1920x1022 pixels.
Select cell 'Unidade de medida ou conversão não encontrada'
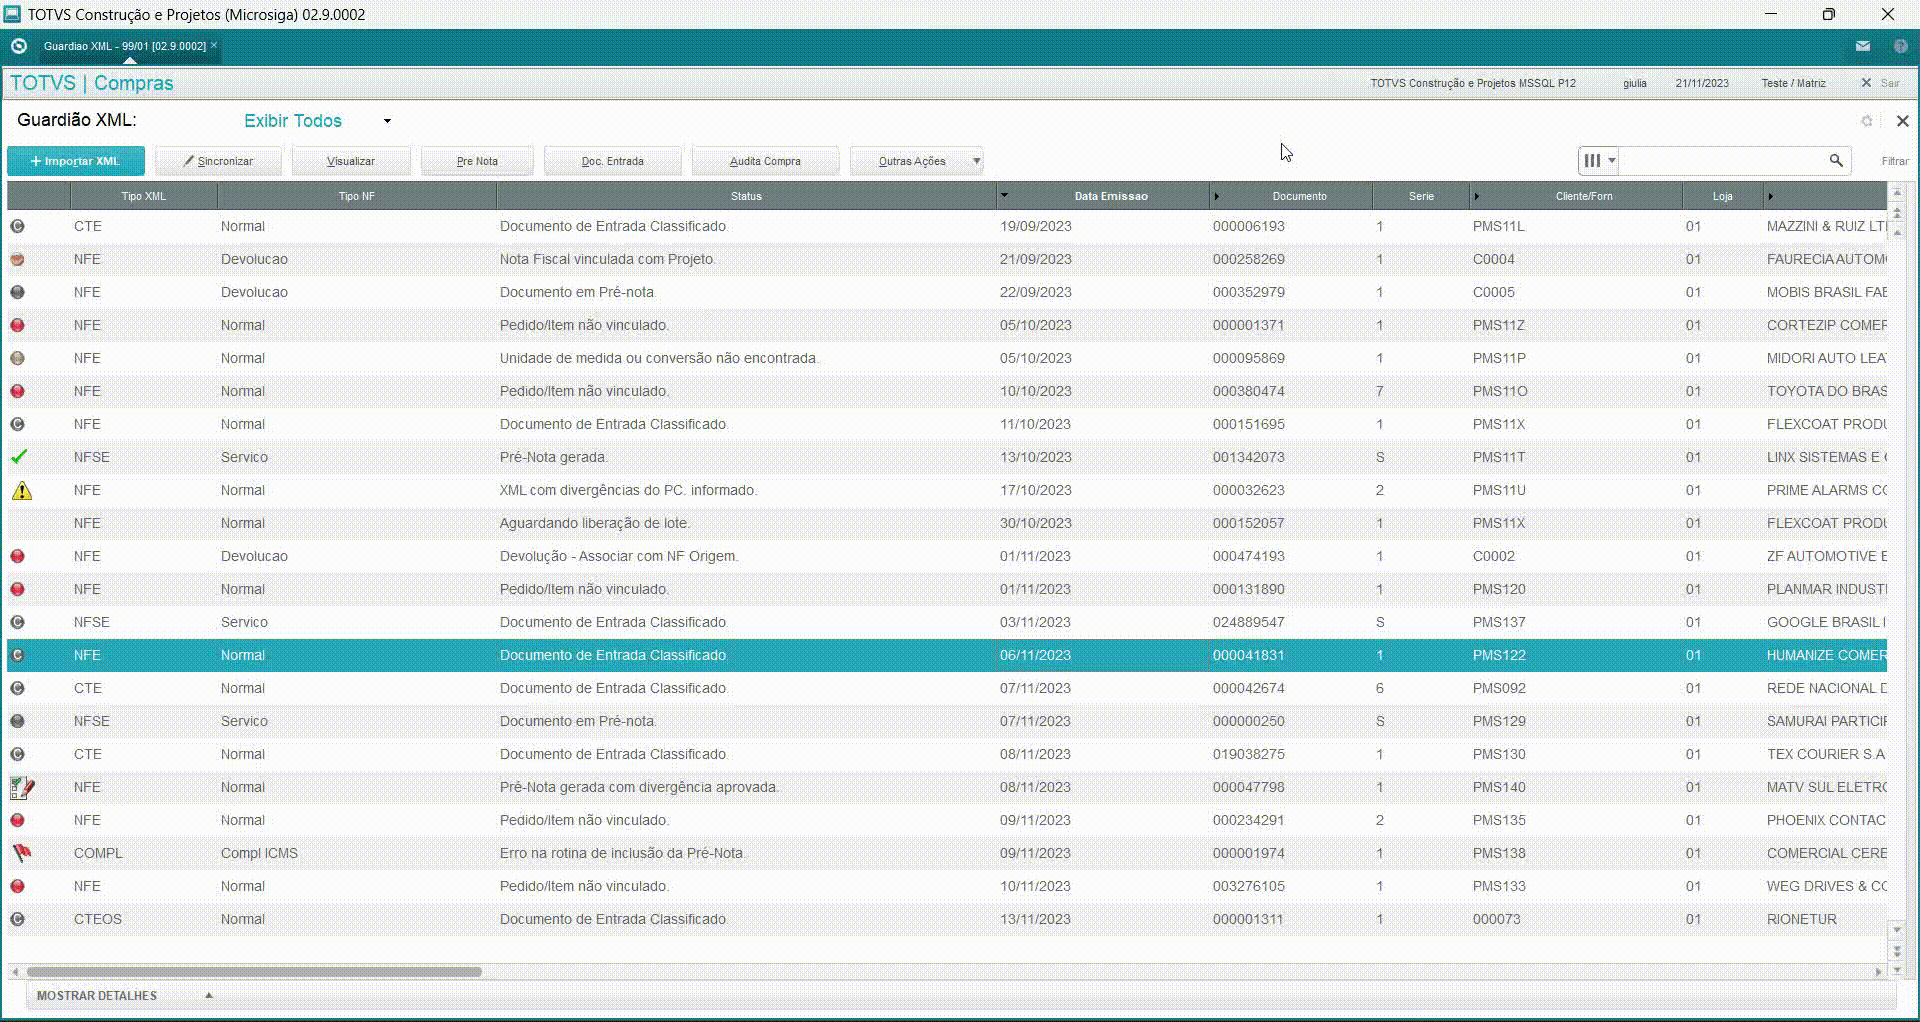746,358
